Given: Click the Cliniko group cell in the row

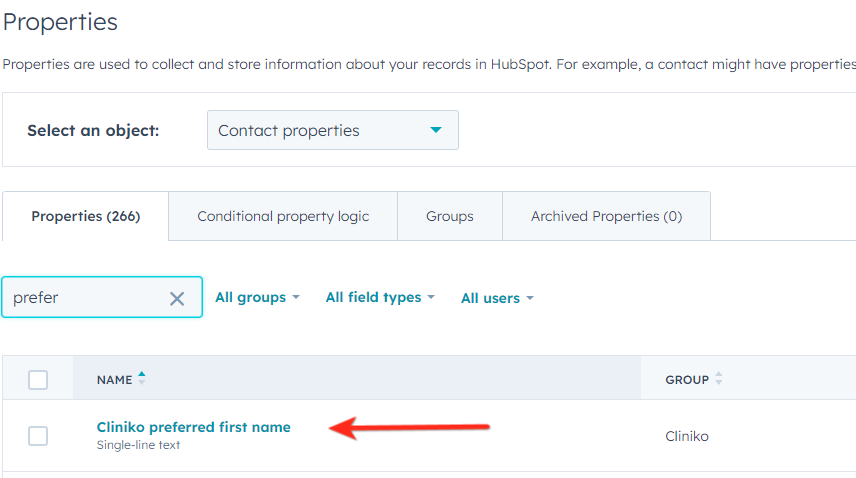Looking at the screenshot, I should point(687,436).
